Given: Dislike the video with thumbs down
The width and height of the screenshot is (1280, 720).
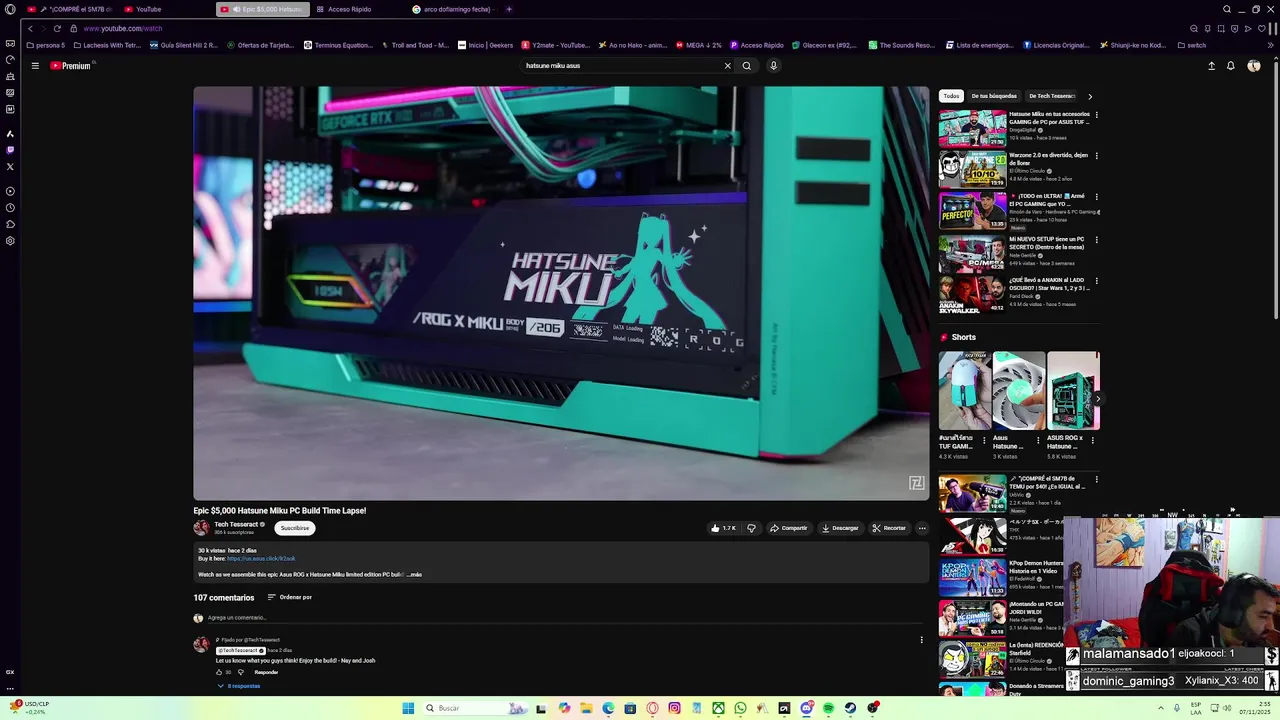Looking at the screenshot, I should (751, 528).
